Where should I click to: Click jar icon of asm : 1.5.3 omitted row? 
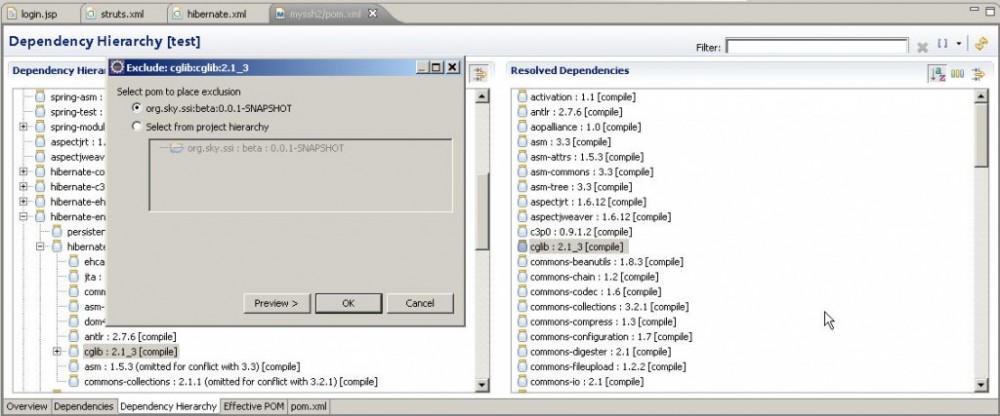click(x=74, y=366)
